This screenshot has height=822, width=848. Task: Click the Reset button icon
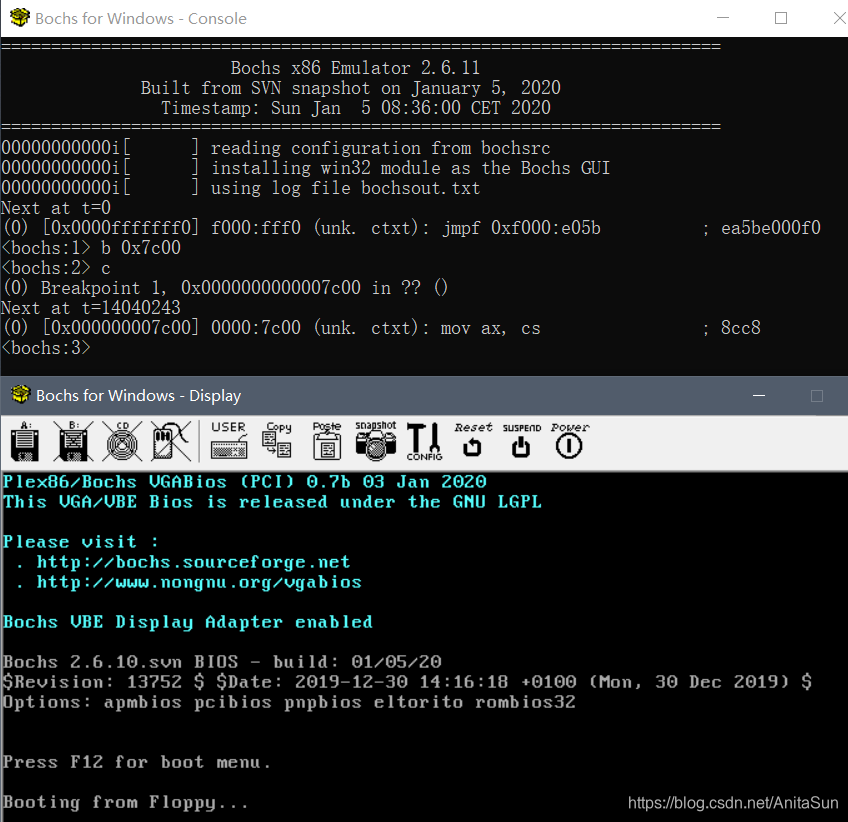click(473, 440)
